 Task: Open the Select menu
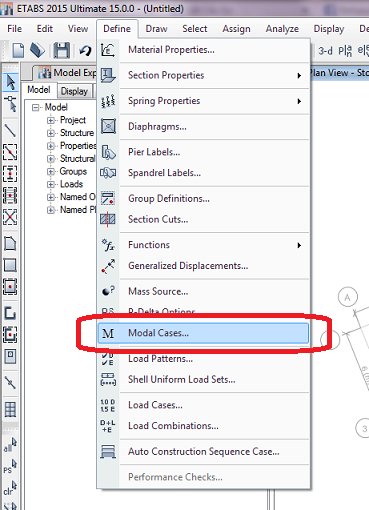point(195,29)
